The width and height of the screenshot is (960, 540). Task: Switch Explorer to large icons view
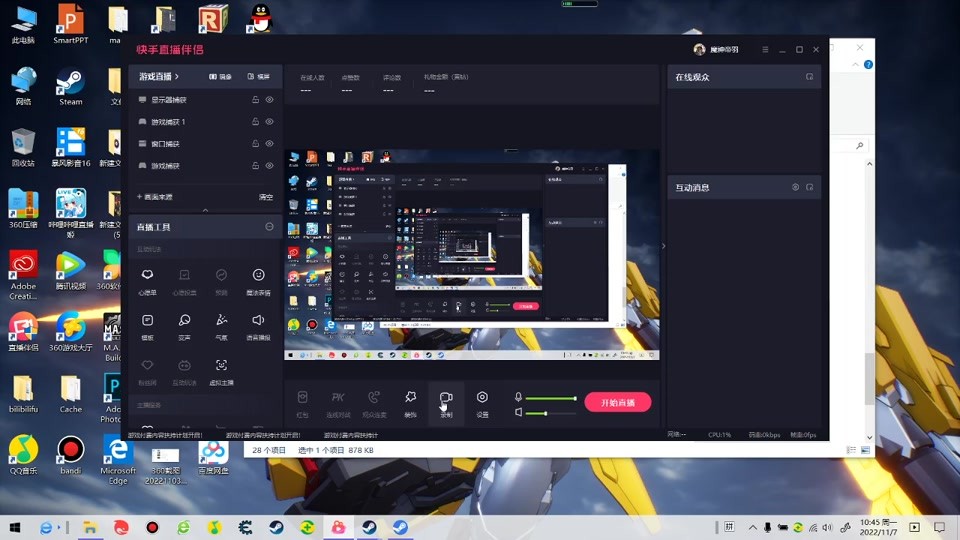click(x=865, y=450)
